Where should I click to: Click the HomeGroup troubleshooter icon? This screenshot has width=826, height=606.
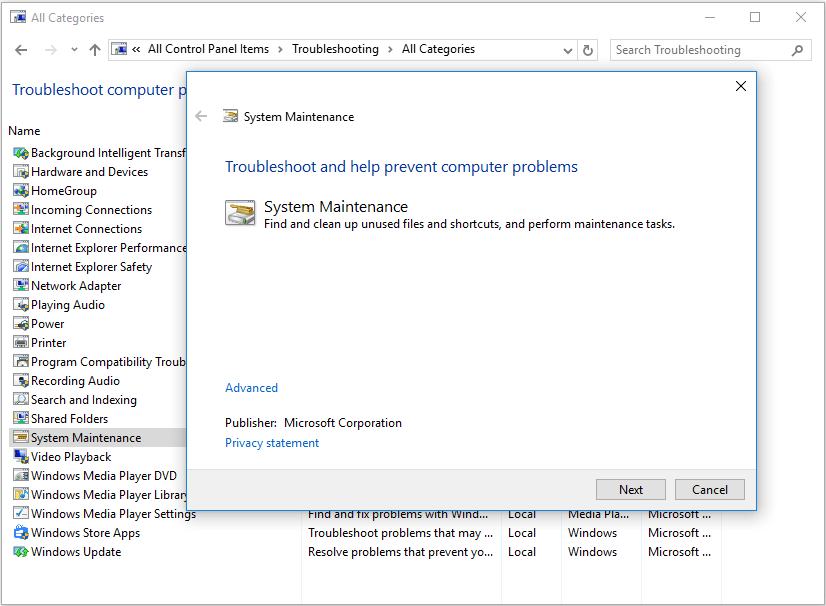pos(20,191)
